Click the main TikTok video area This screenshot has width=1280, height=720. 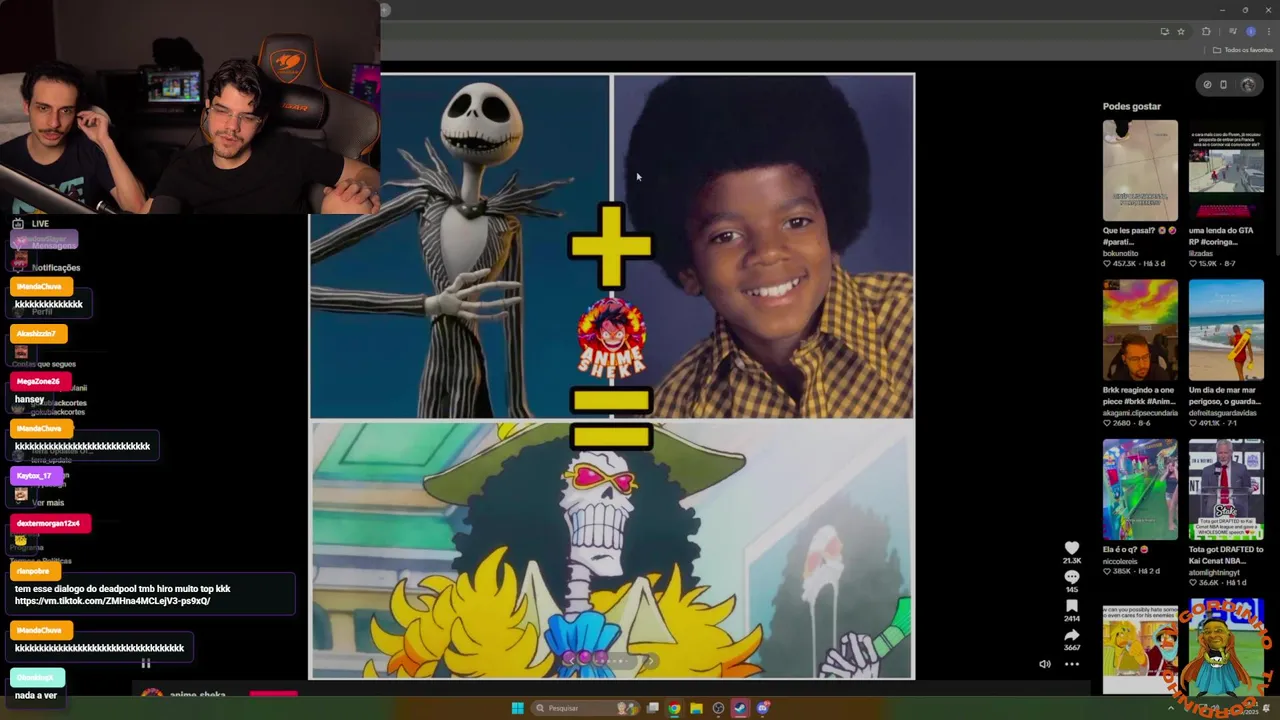(612, 377)
